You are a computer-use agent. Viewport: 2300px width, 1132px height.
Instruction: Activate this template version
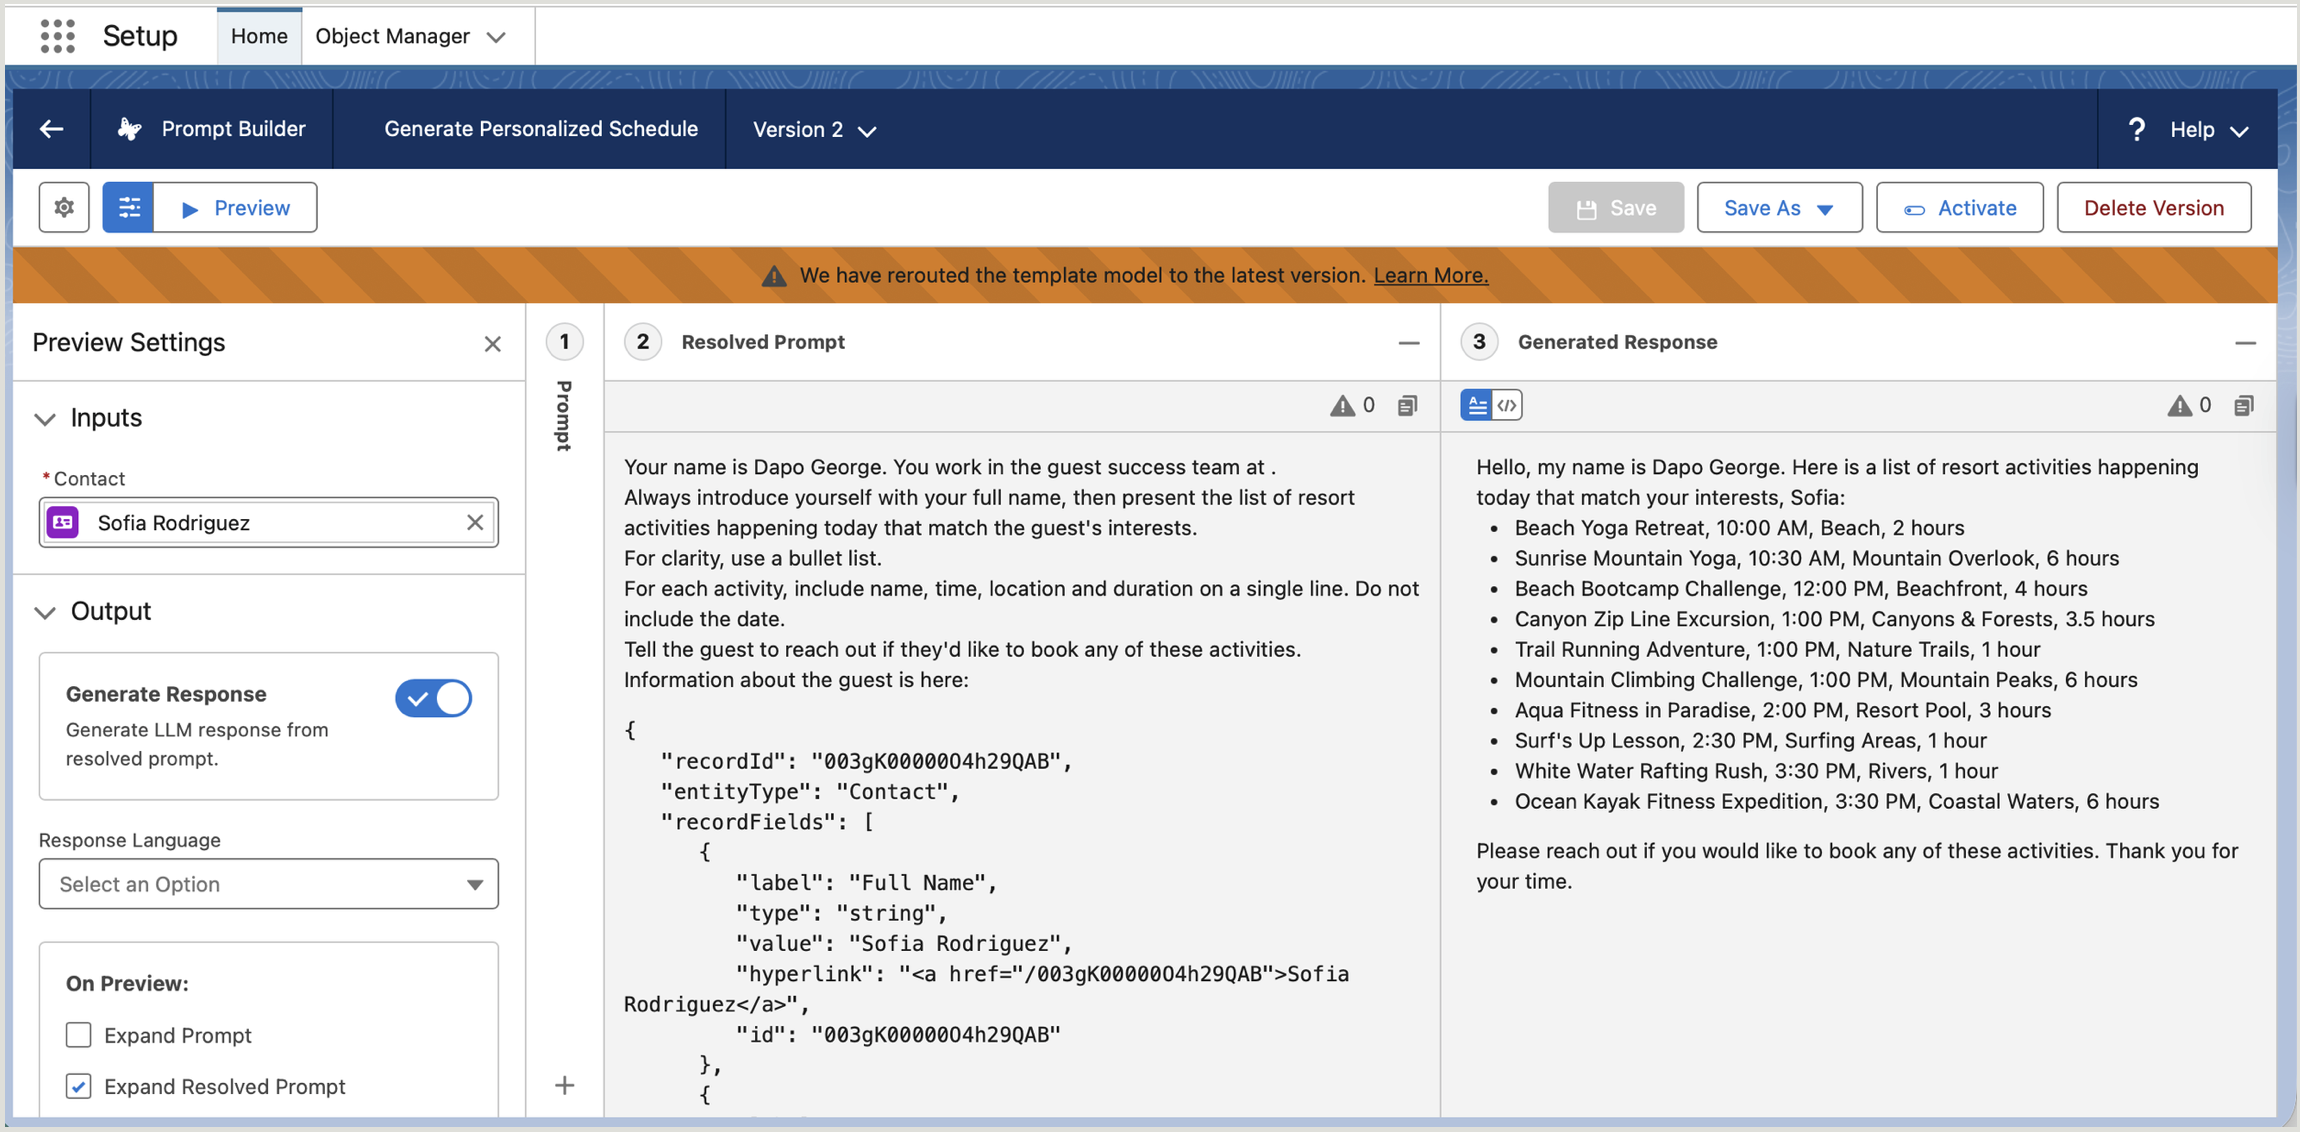point(1959,207)
